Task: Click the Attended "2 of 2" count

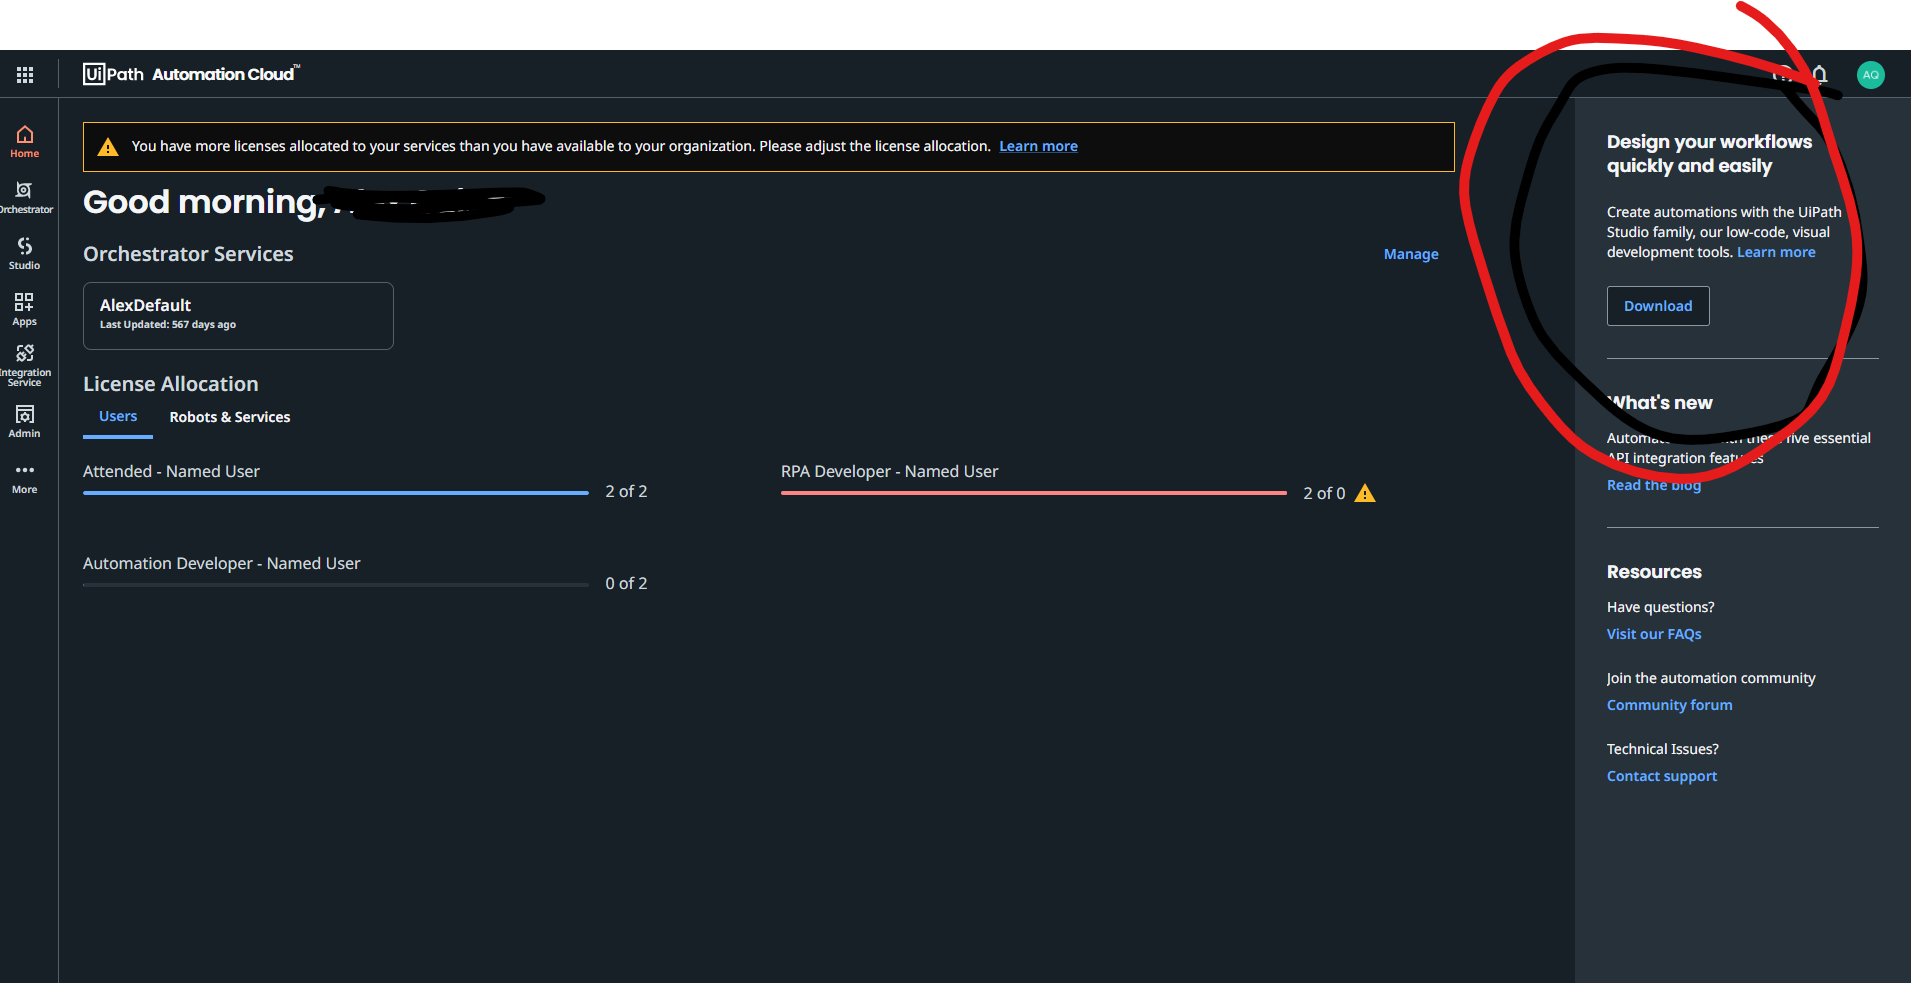Action: 626,492
